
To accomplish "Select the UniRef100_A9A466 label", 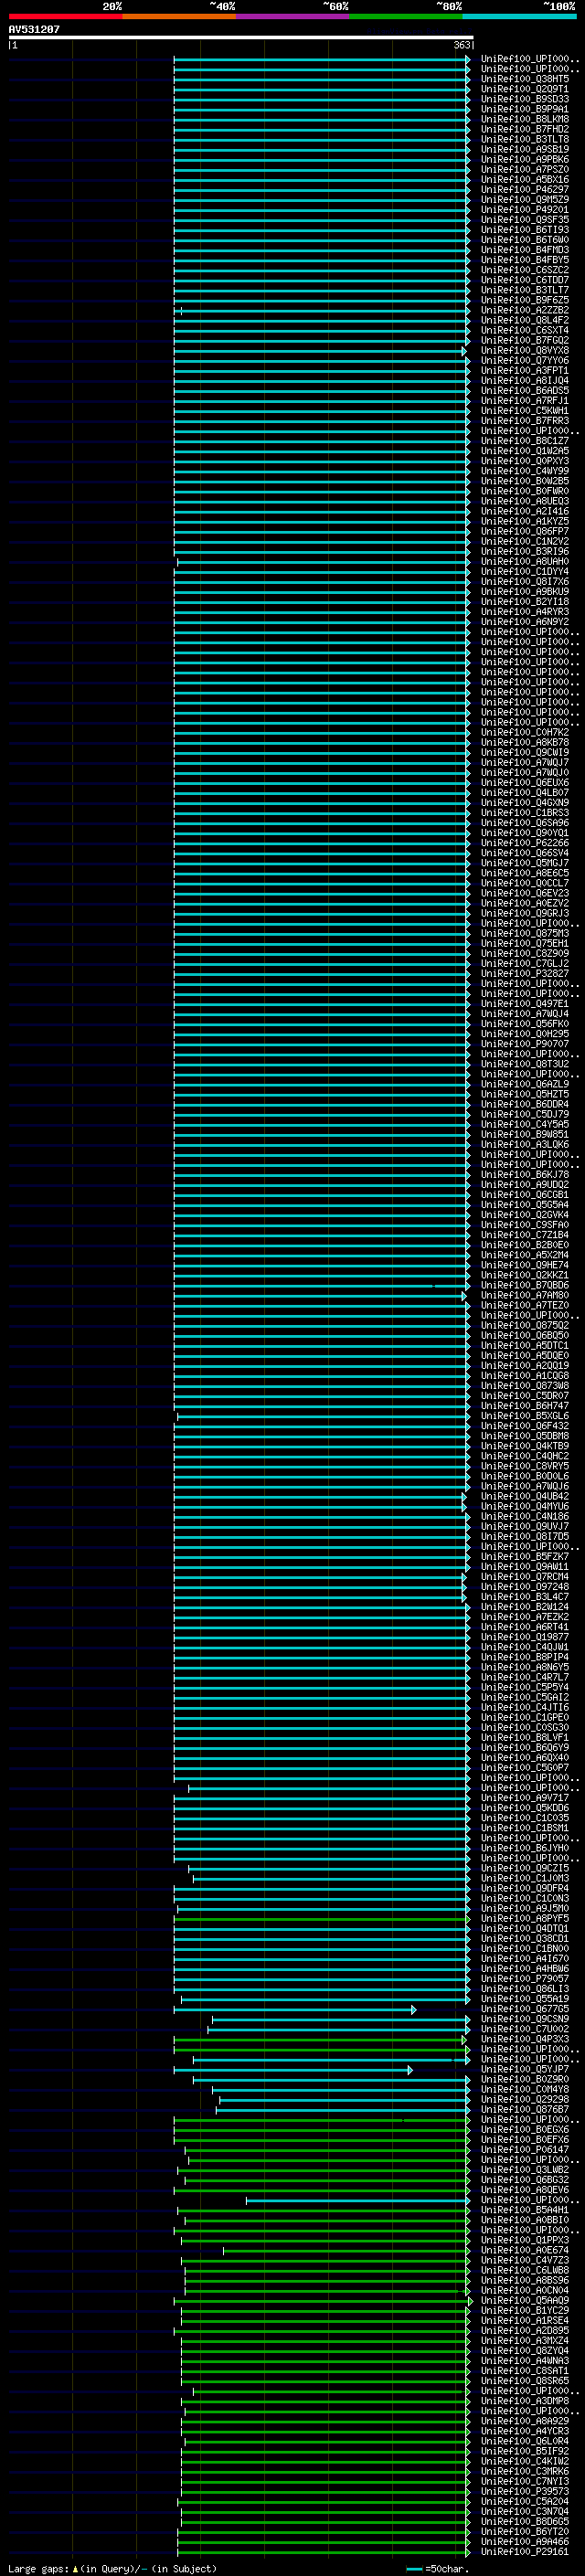I will click(525, 2542).
